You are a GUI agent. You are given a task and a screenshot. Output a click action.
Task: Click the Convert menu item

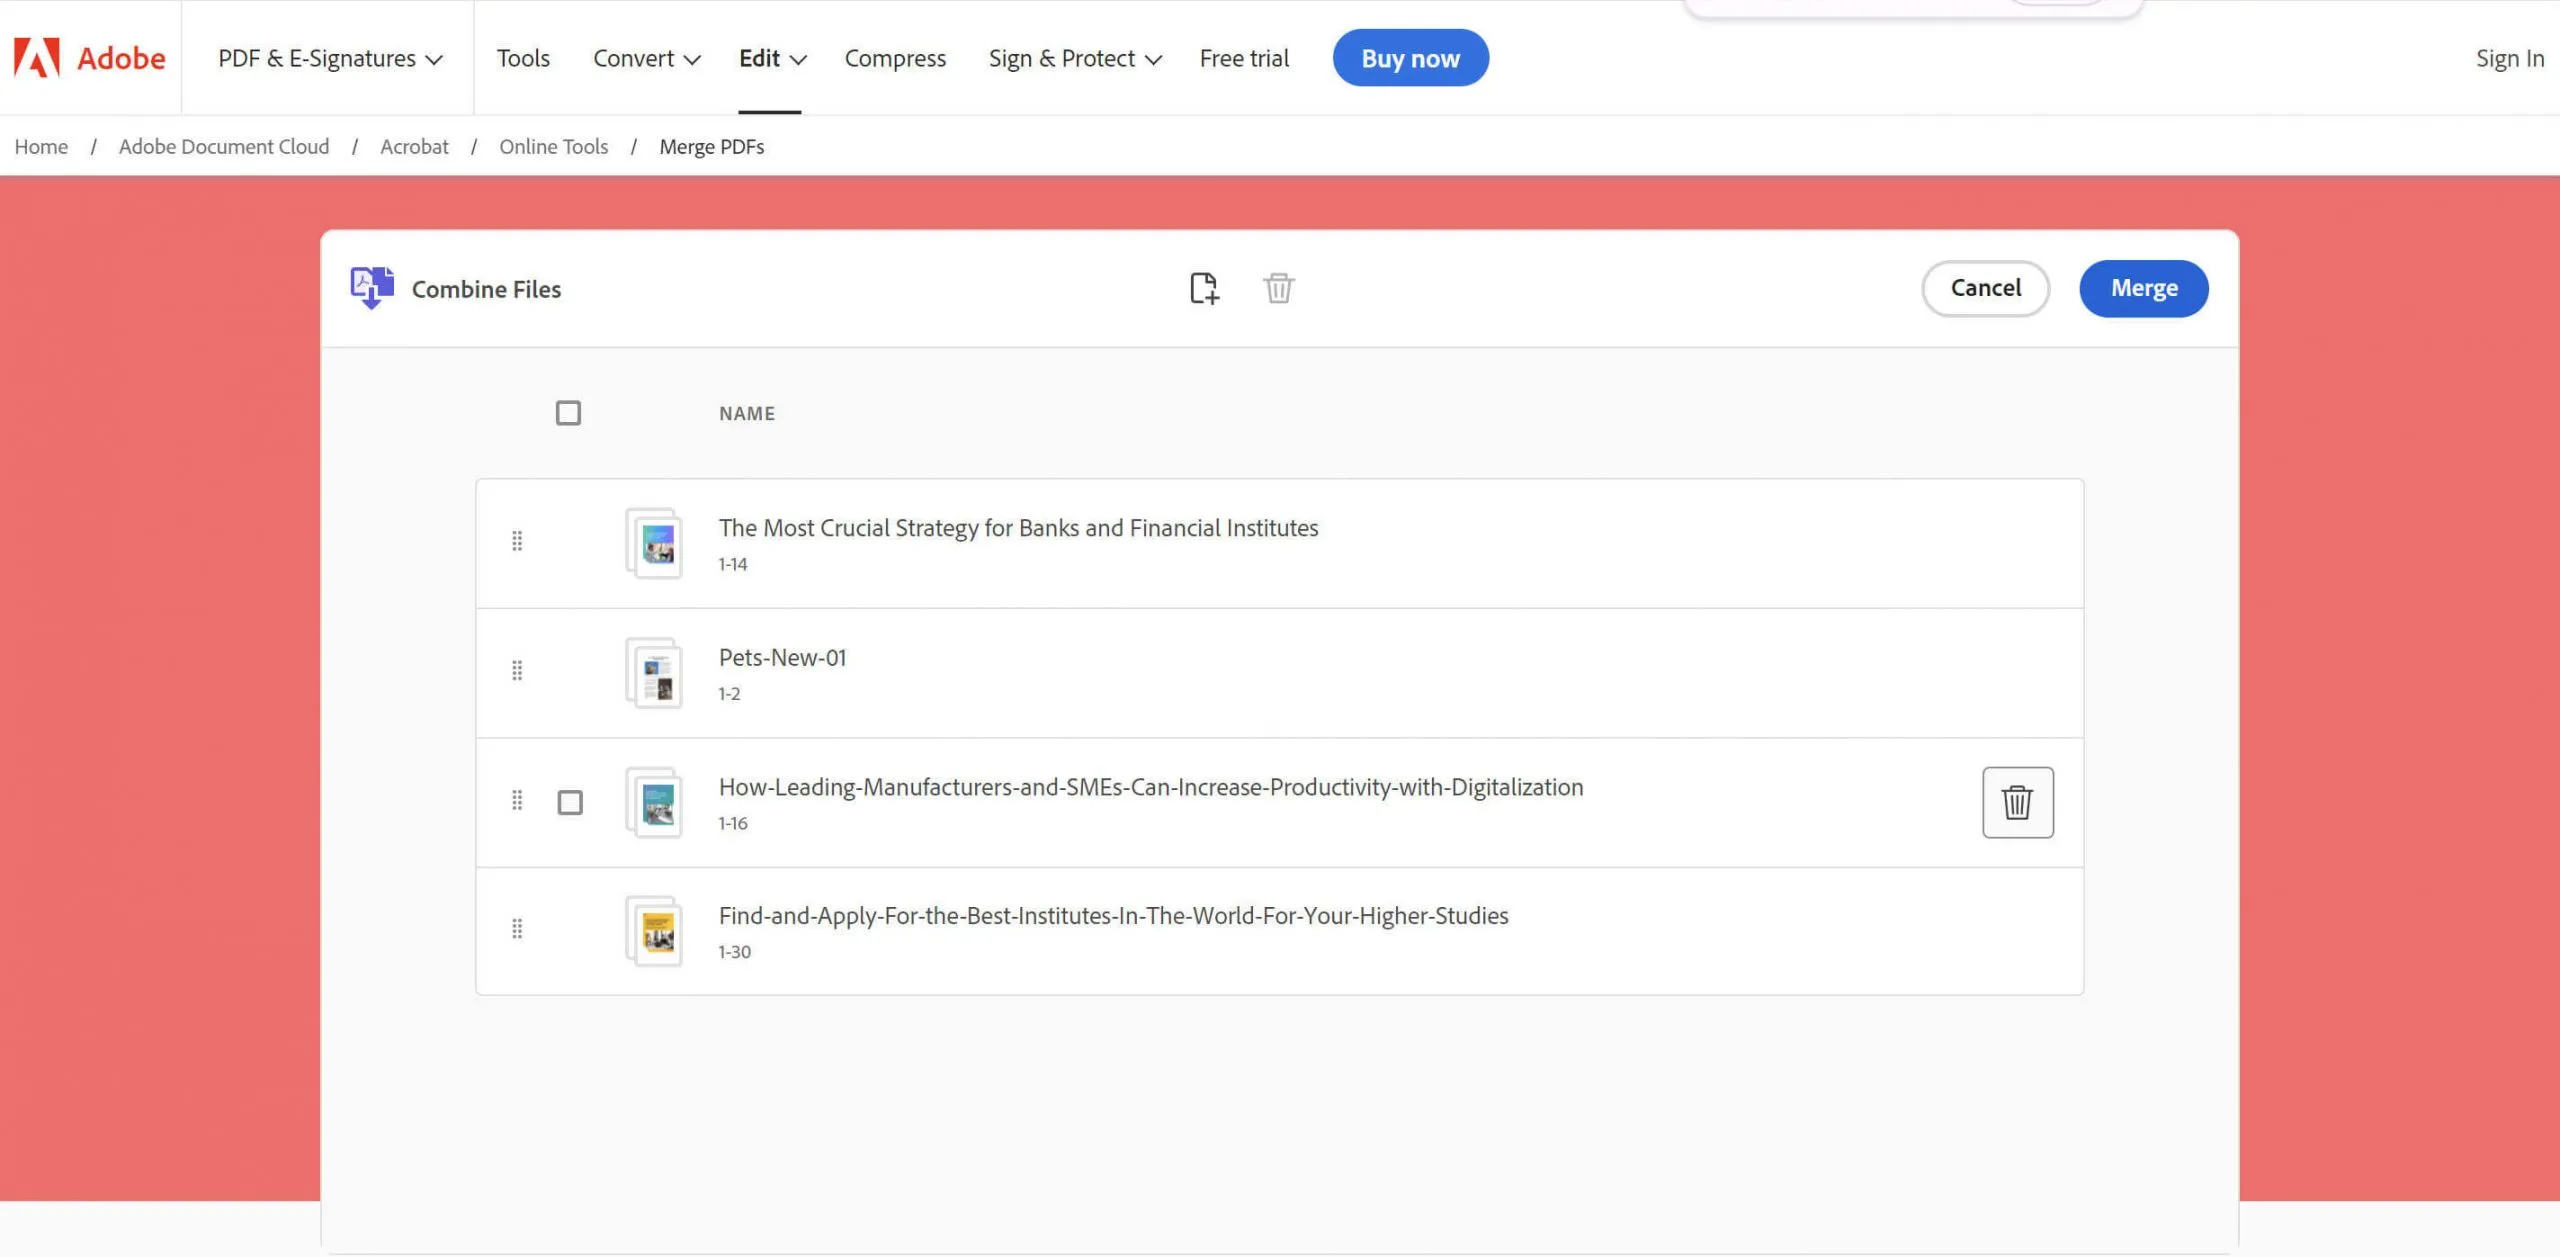pos(648,57)
